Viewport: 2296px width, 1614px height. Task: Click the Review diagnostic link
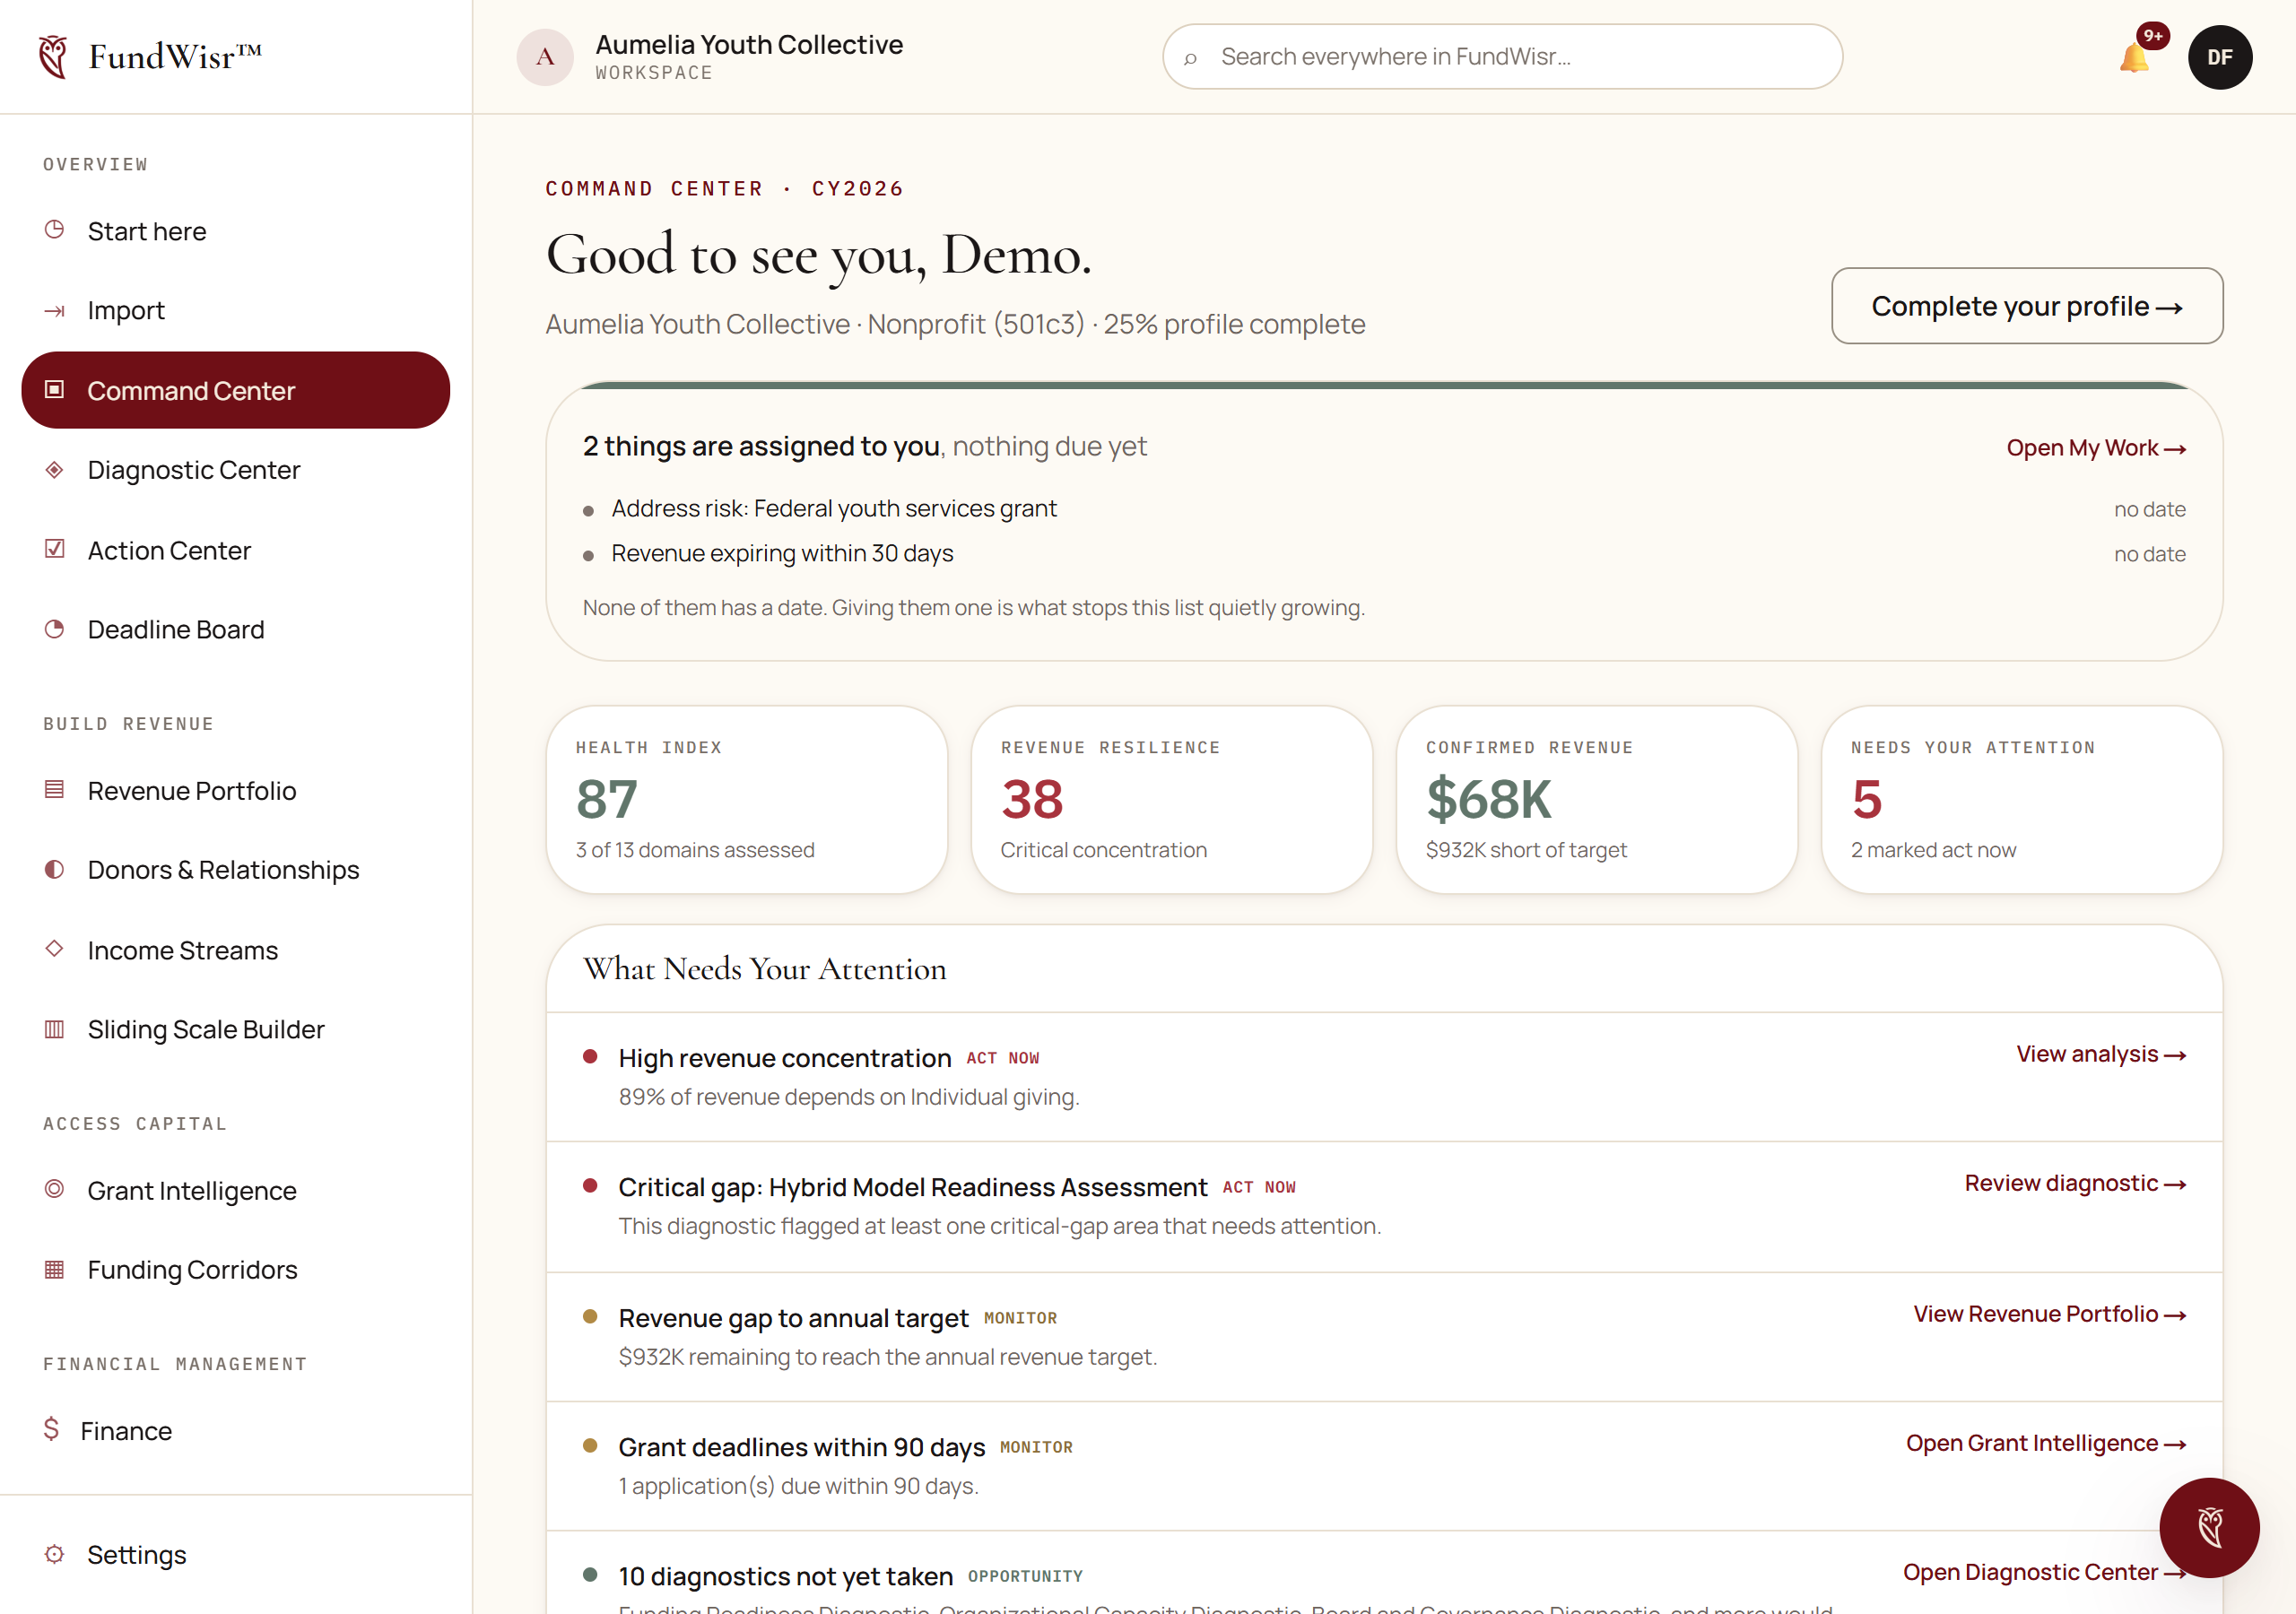[2075, 1183]
